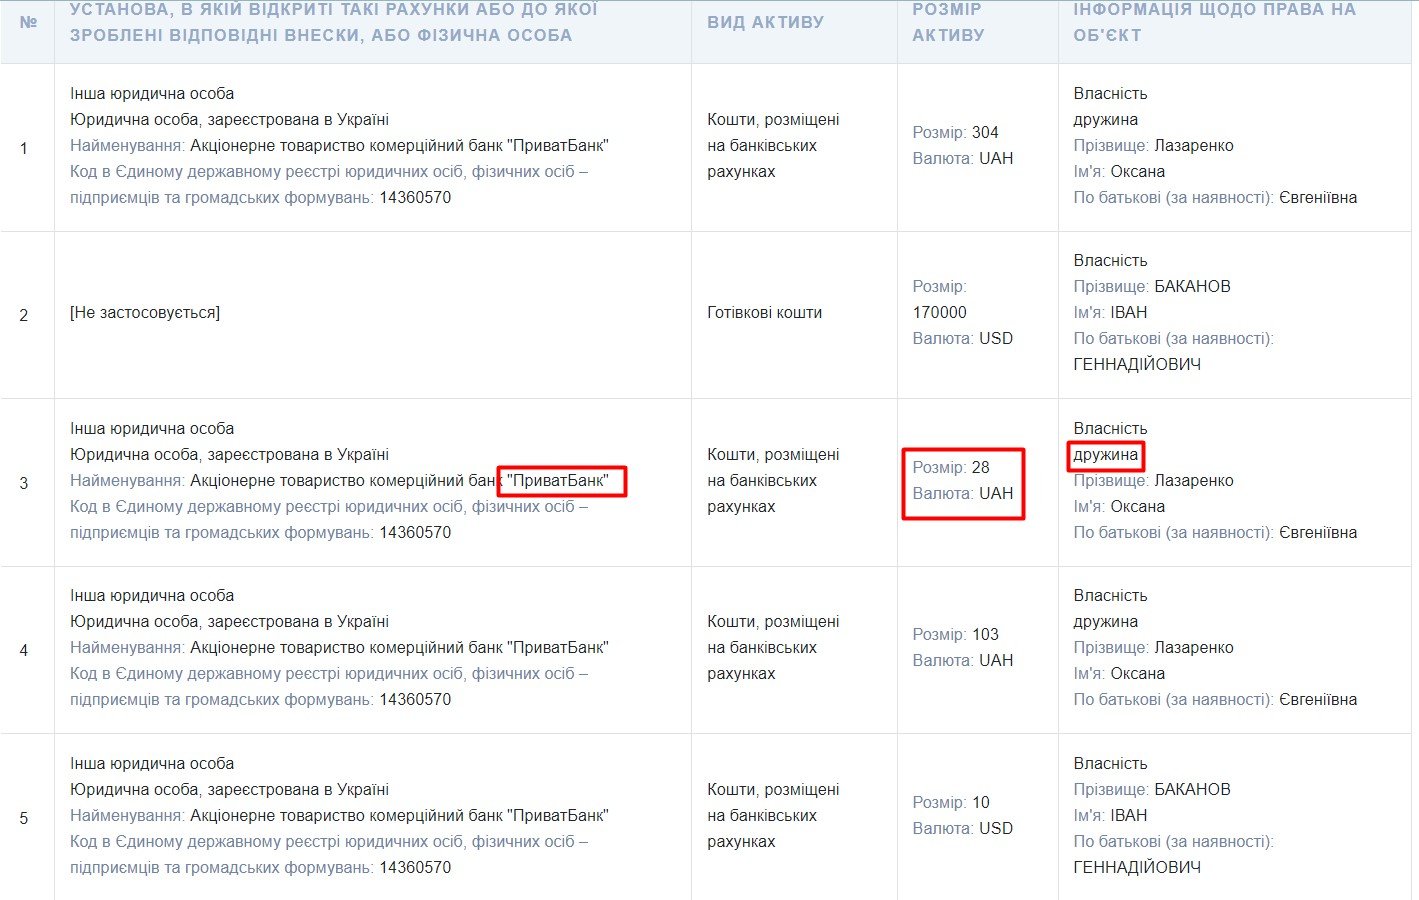Click the name "Оксана" in row 1
The image size is (1419, 900).
tap(1137, 172)
